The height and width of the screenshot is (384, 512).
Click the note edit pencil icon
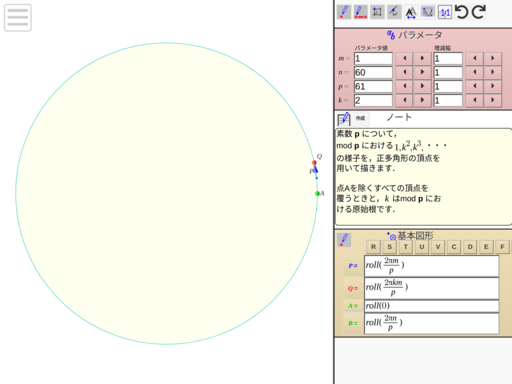click(344, 118)
